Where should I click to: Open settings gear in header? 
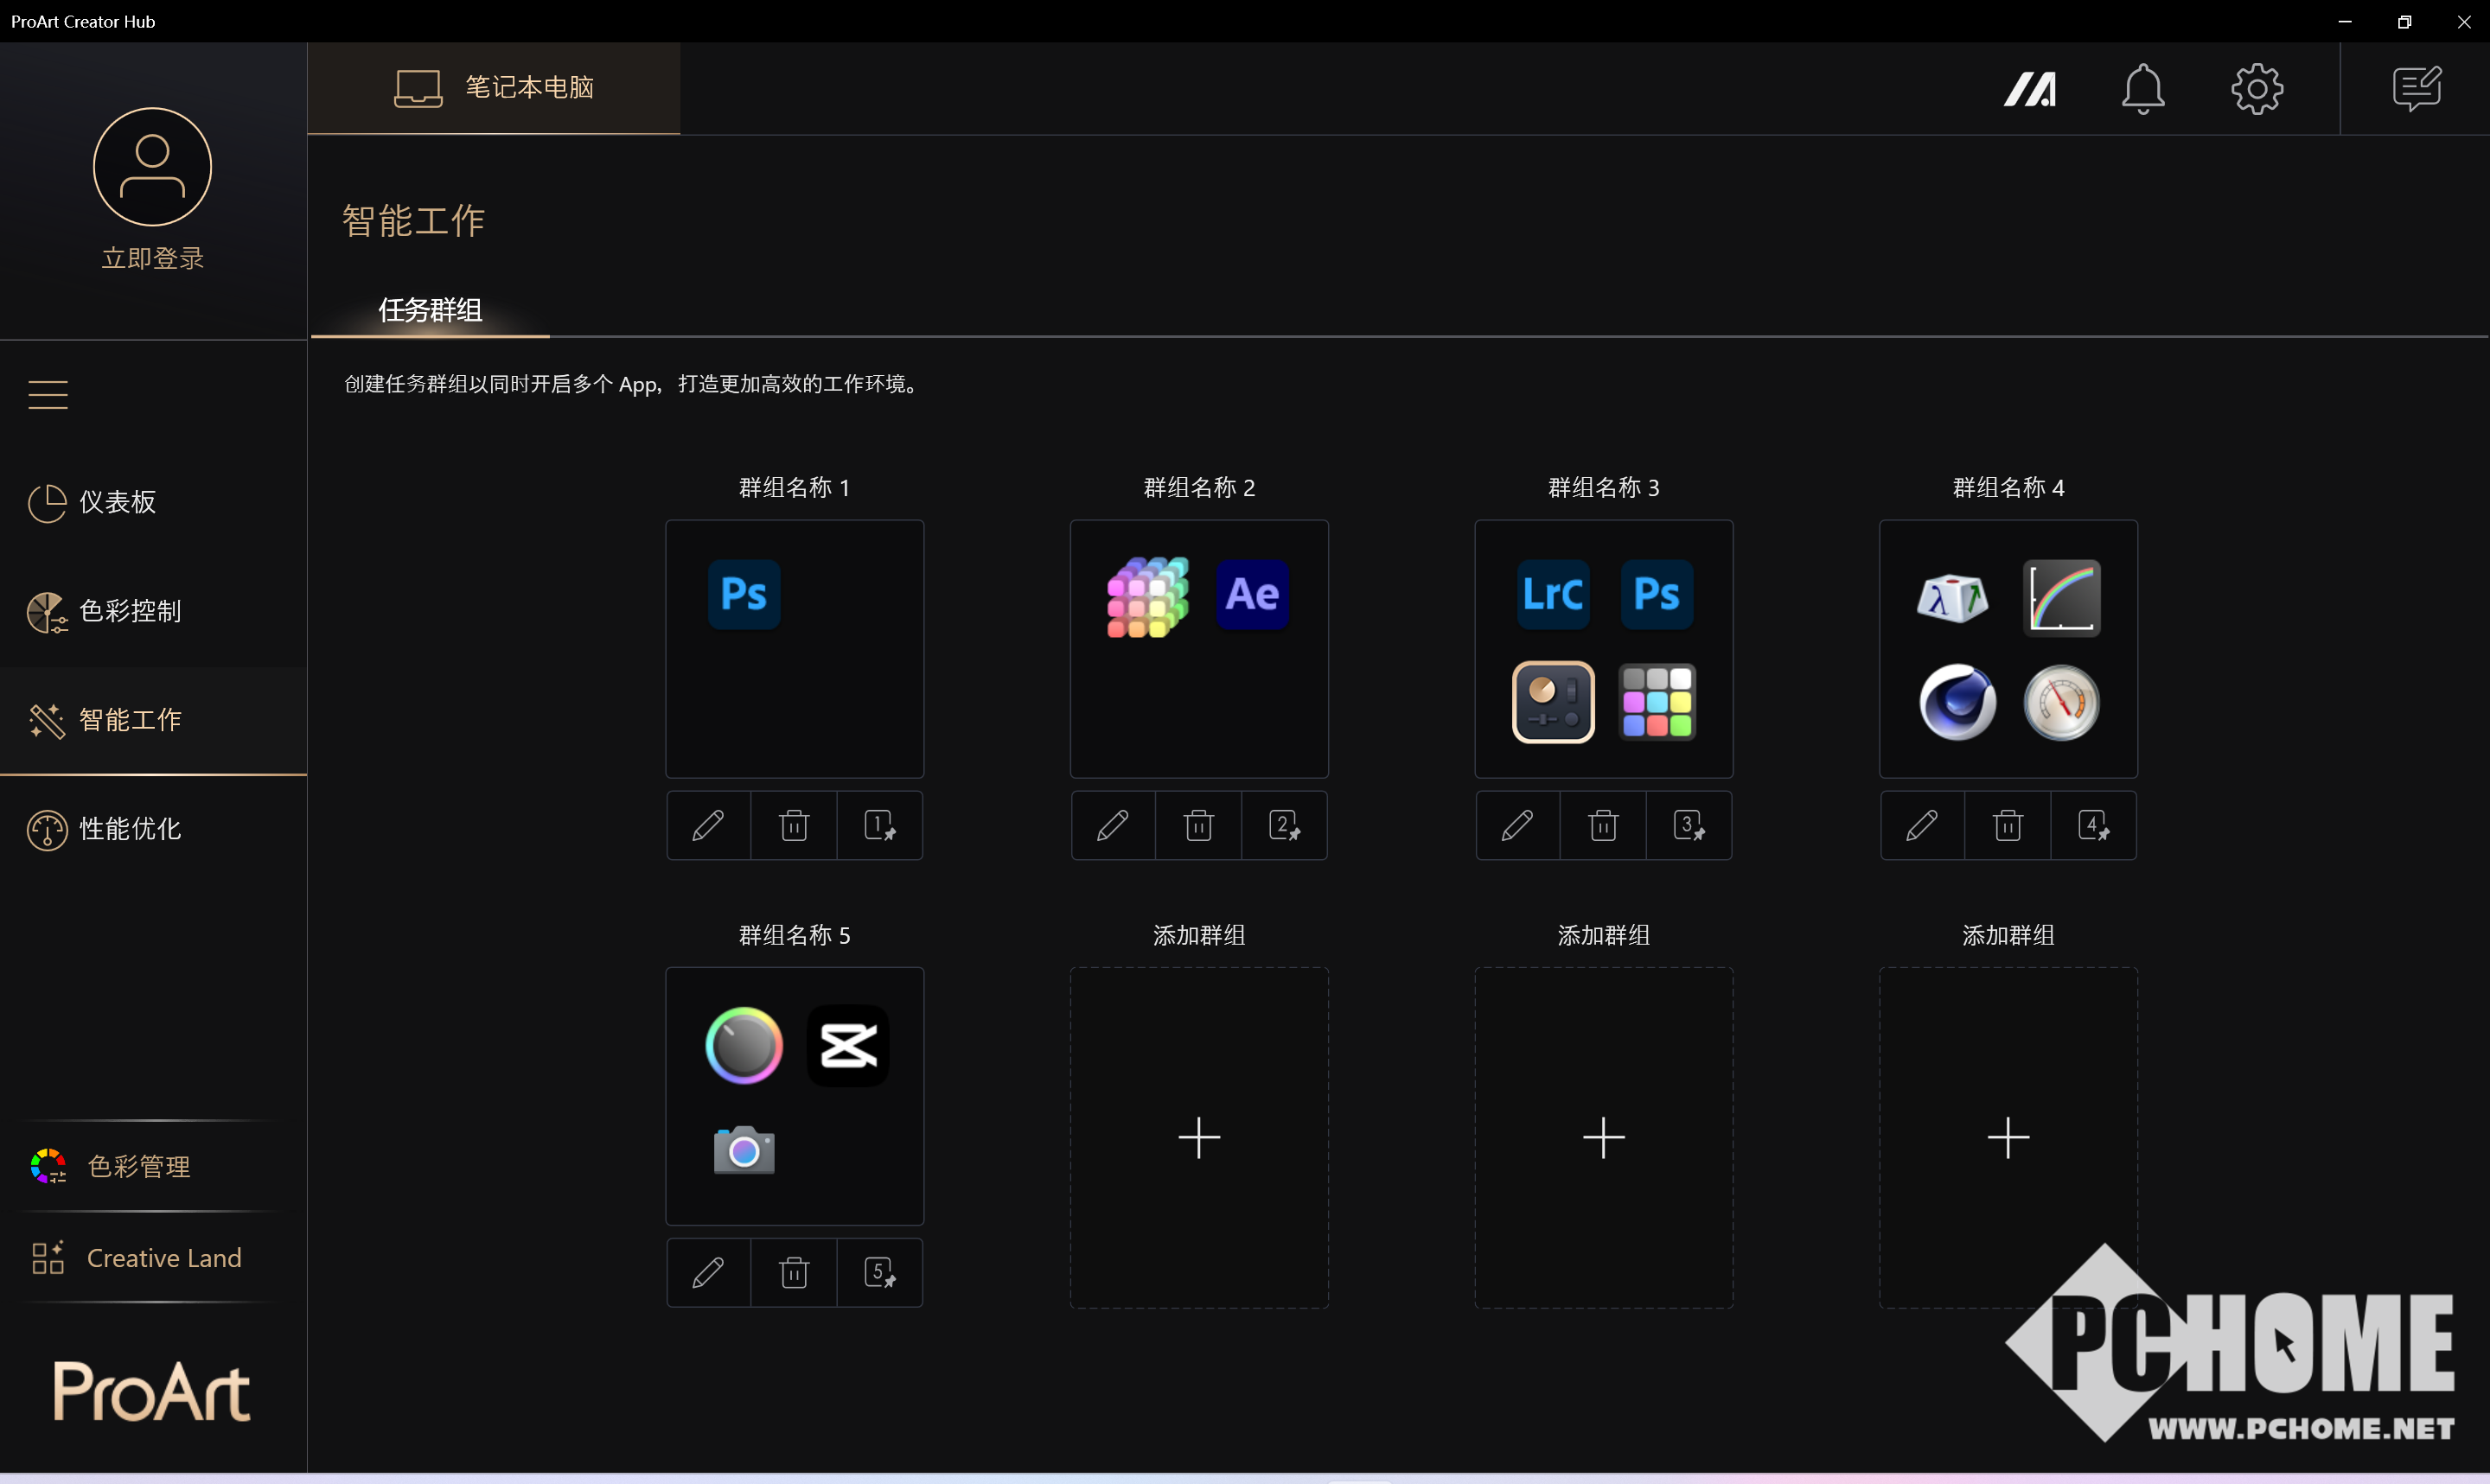point(2257,89)
